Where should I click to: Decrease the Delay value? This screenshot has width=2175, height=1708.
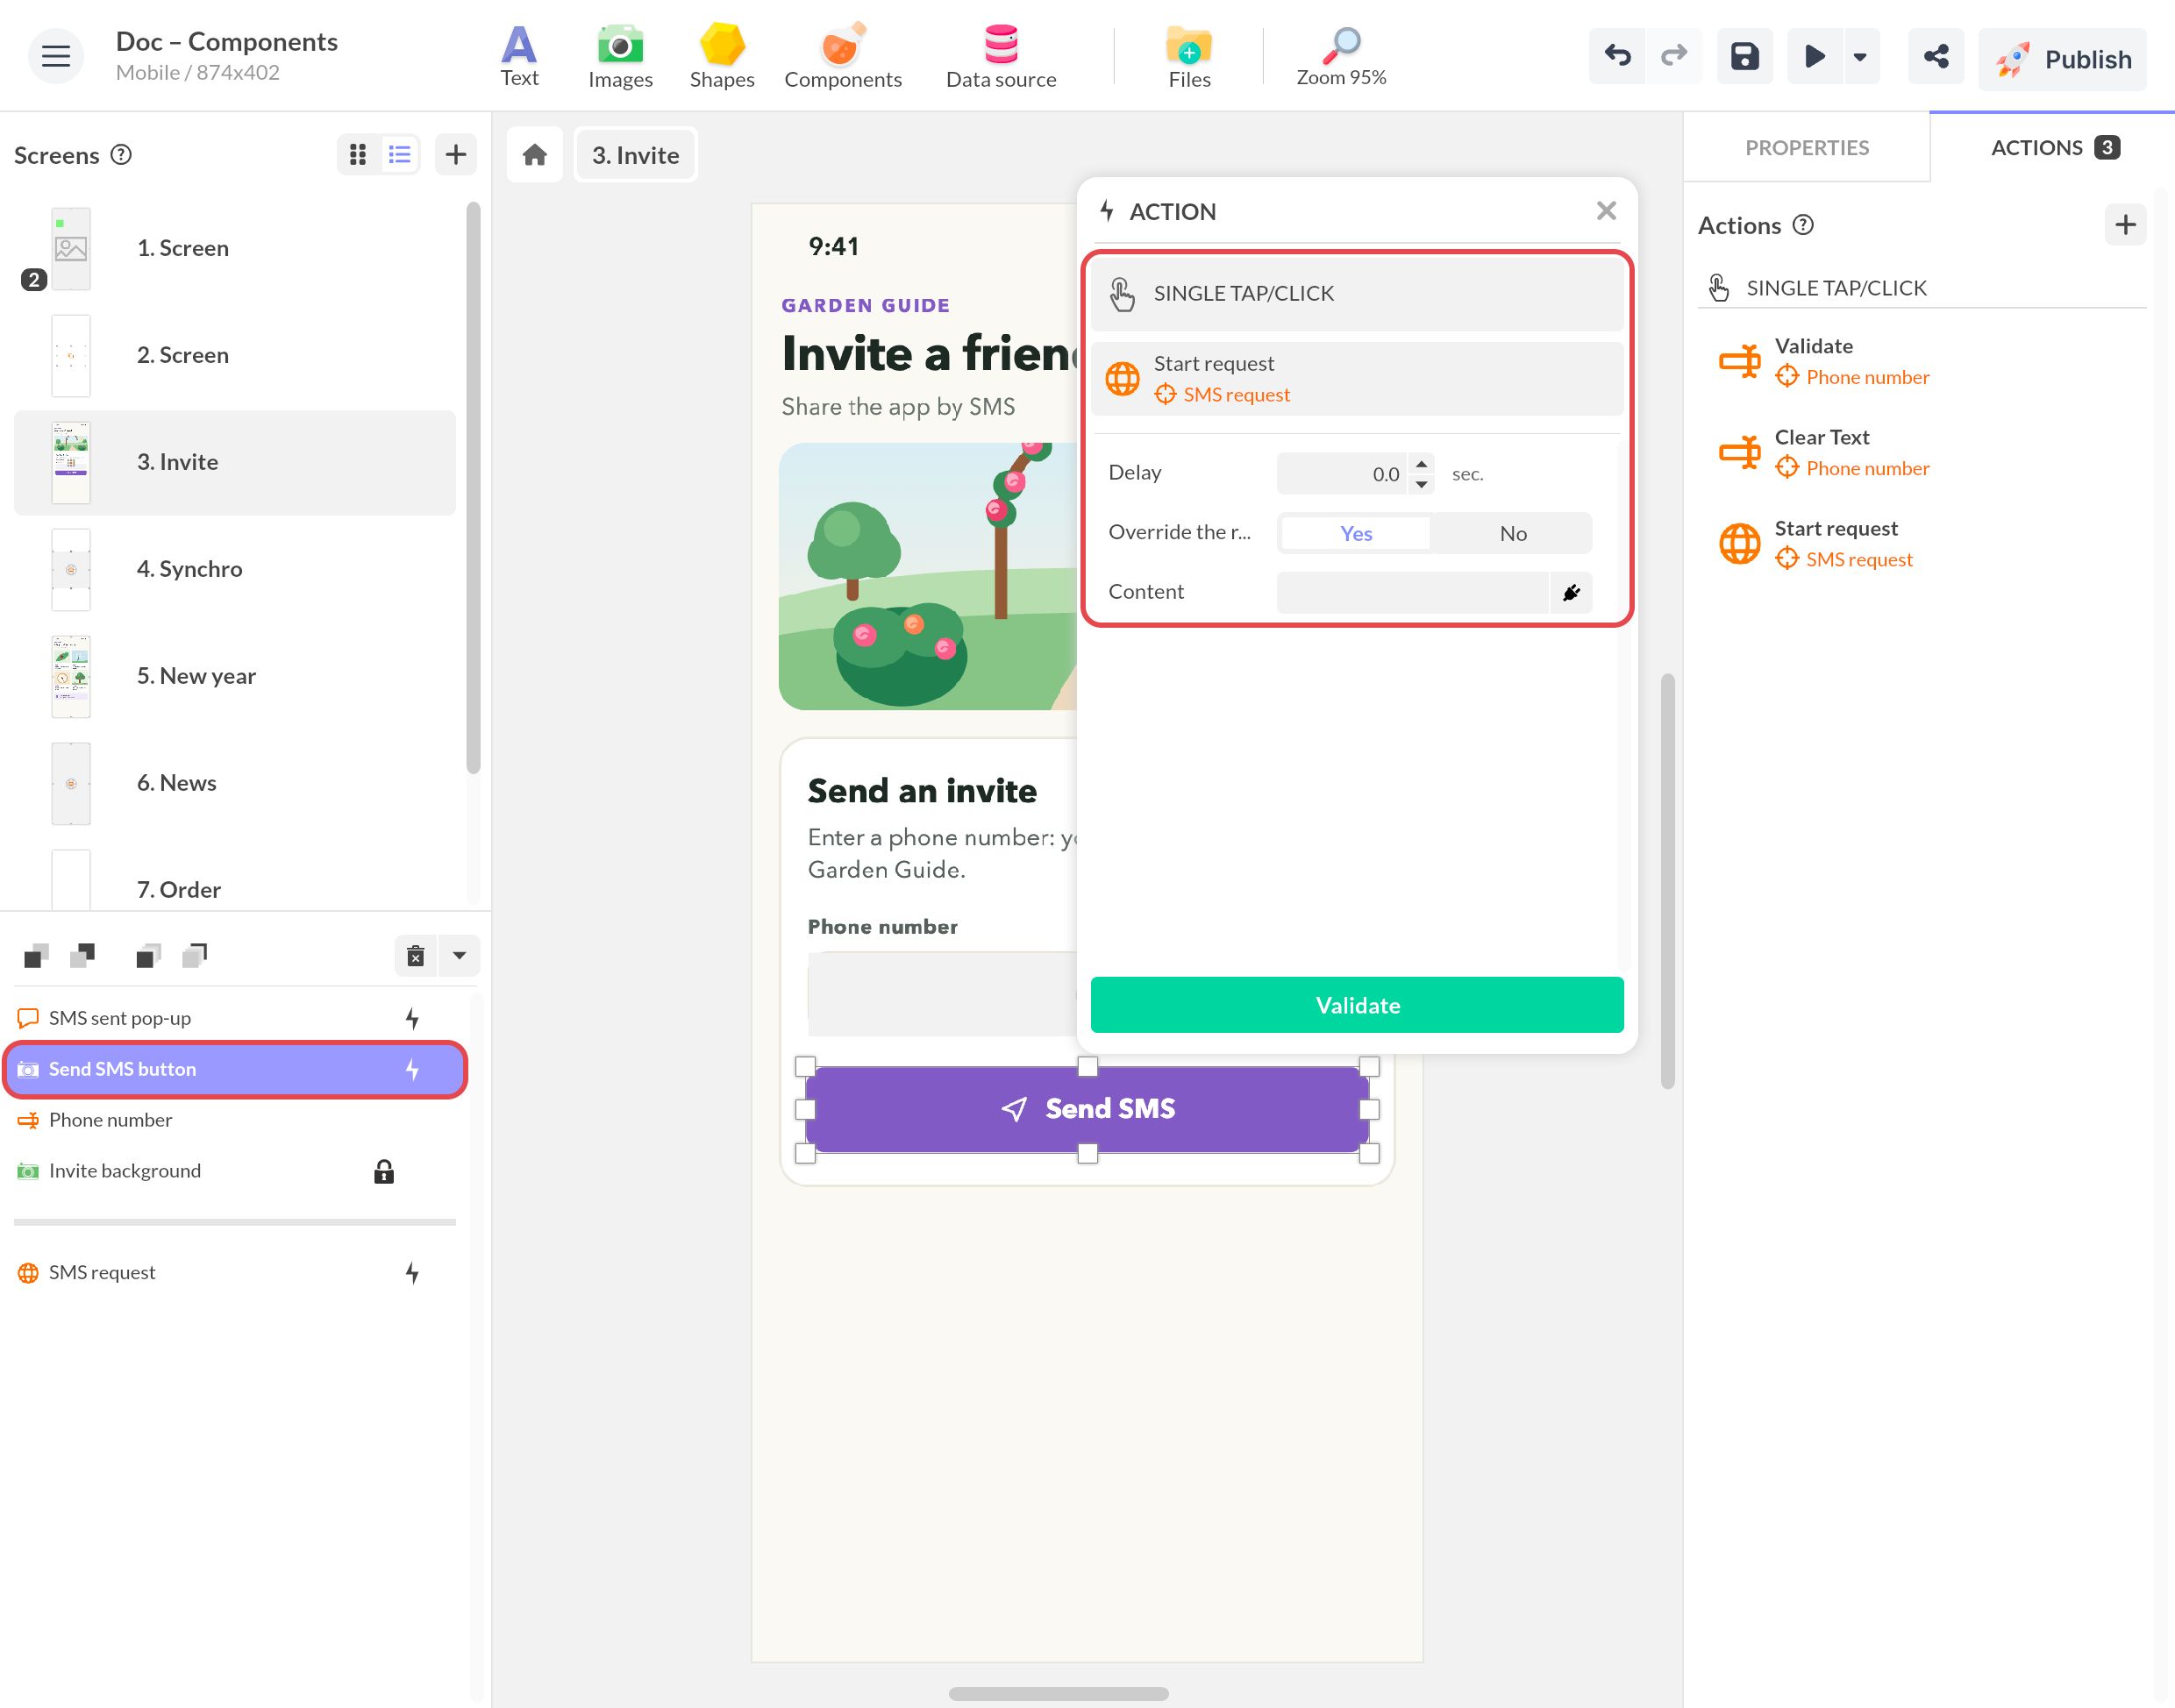pyautogui.click(x=1422, y=484)
